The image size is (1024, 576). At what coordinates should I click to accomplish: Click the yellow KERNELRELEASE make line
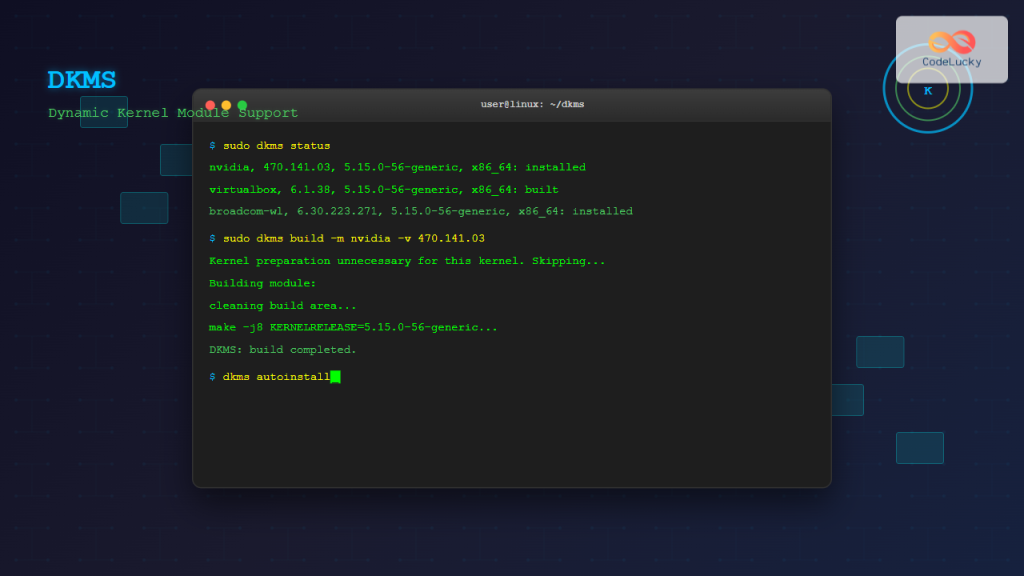[352, 327]
